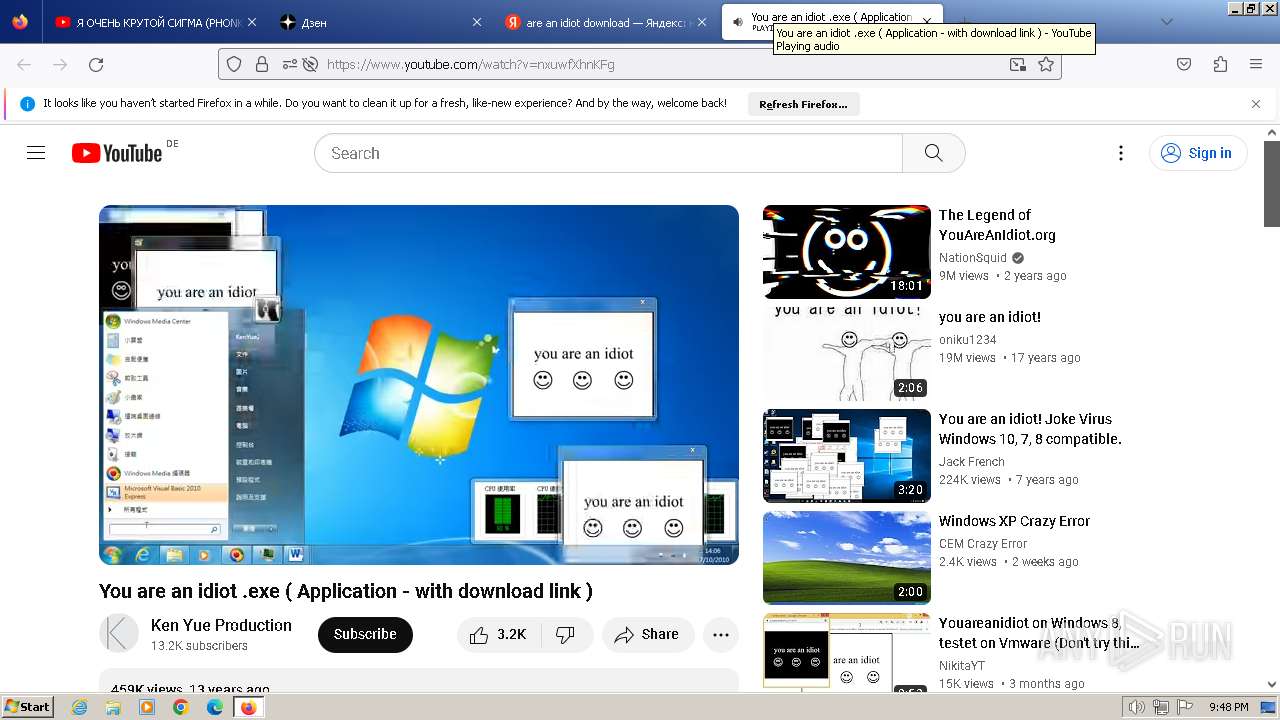Open Windows XP Crazy Error thumbnail
This screenshot has width=1280, height=720.
(x=847, y=558)
